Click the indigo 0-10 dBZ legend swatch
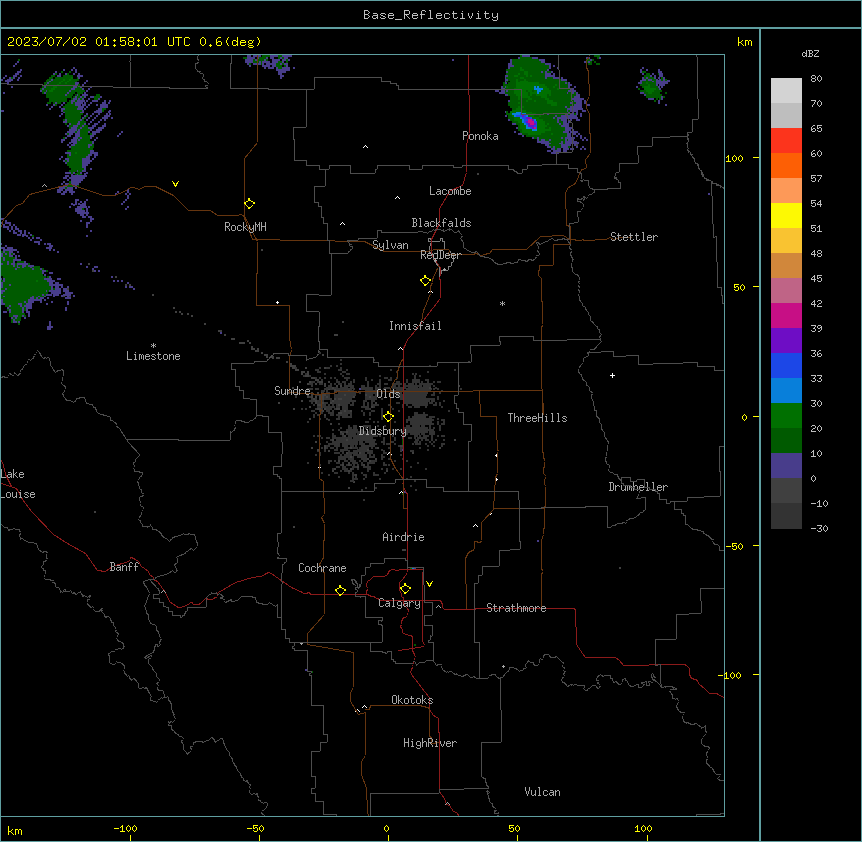Viewport: 862px width, 842px height. coord(786,466)
